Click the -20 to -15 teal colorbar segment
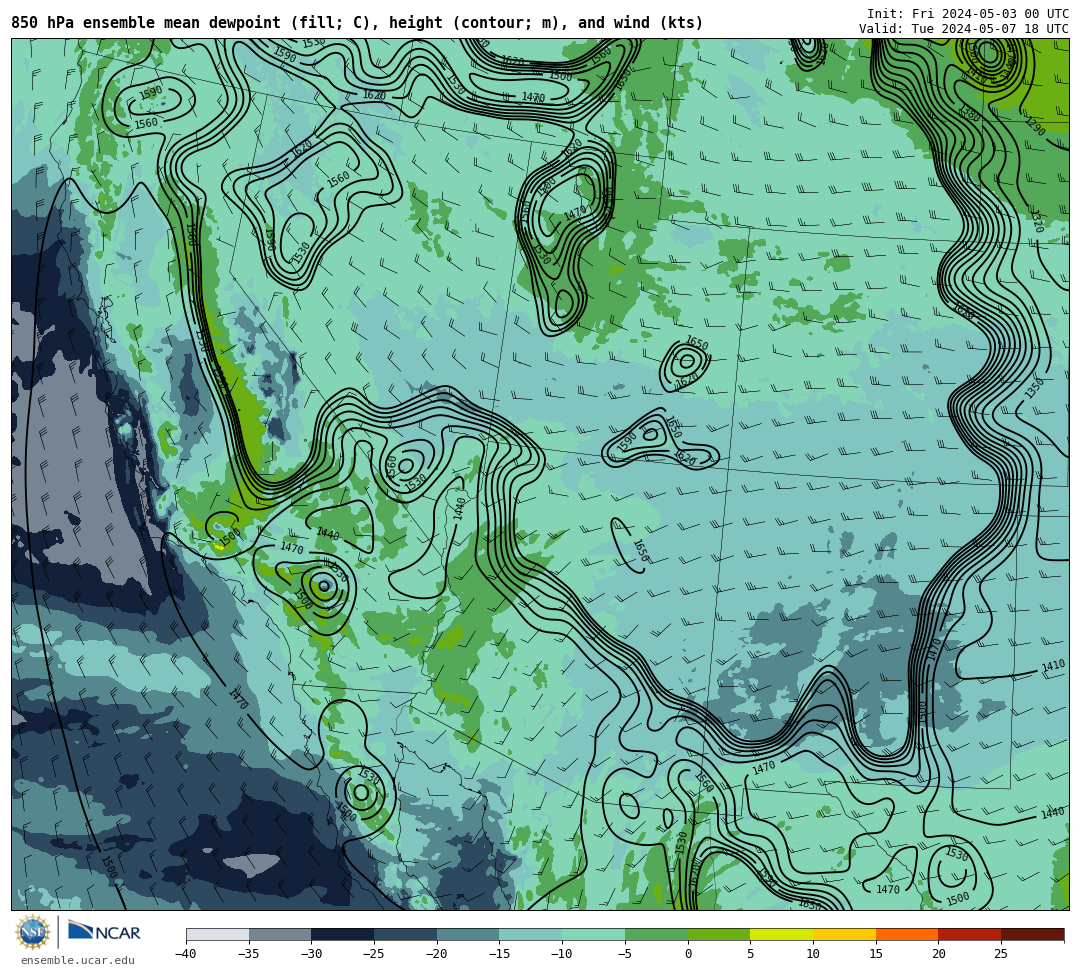 click(468, 934)
